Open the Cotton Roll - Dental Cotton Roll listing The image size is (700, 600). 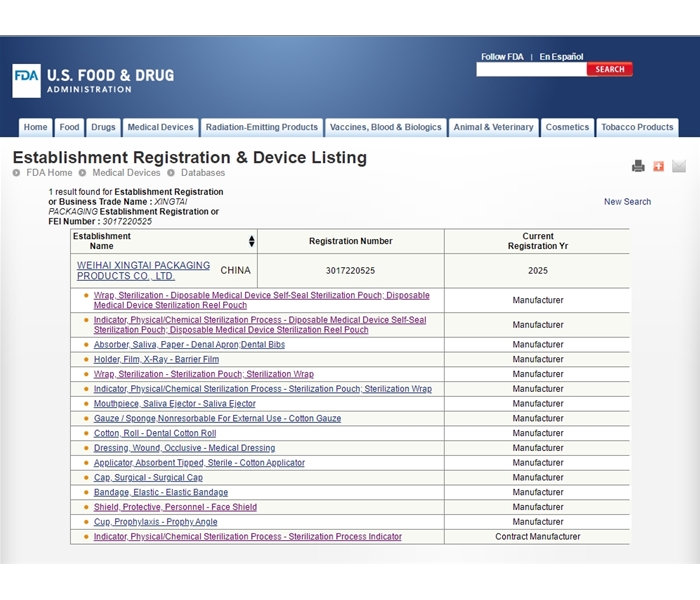tap(155, 433)
